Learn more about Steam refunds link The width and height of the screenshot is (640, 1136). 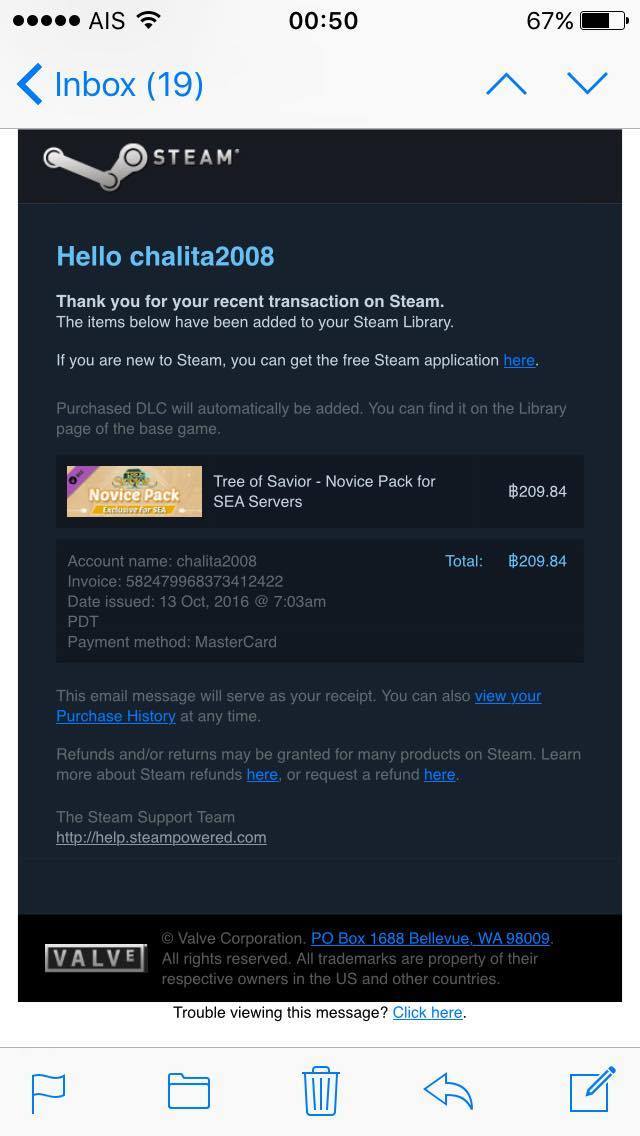262,775
